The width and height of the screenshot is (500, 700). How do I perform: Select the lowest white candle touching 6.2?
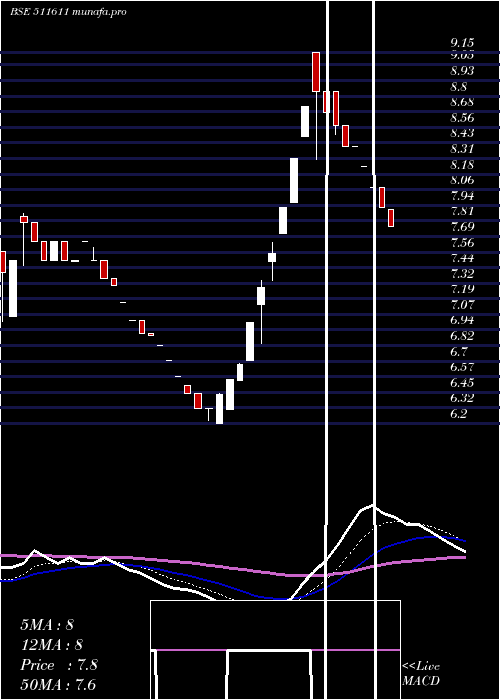click(x=219, y=408)
